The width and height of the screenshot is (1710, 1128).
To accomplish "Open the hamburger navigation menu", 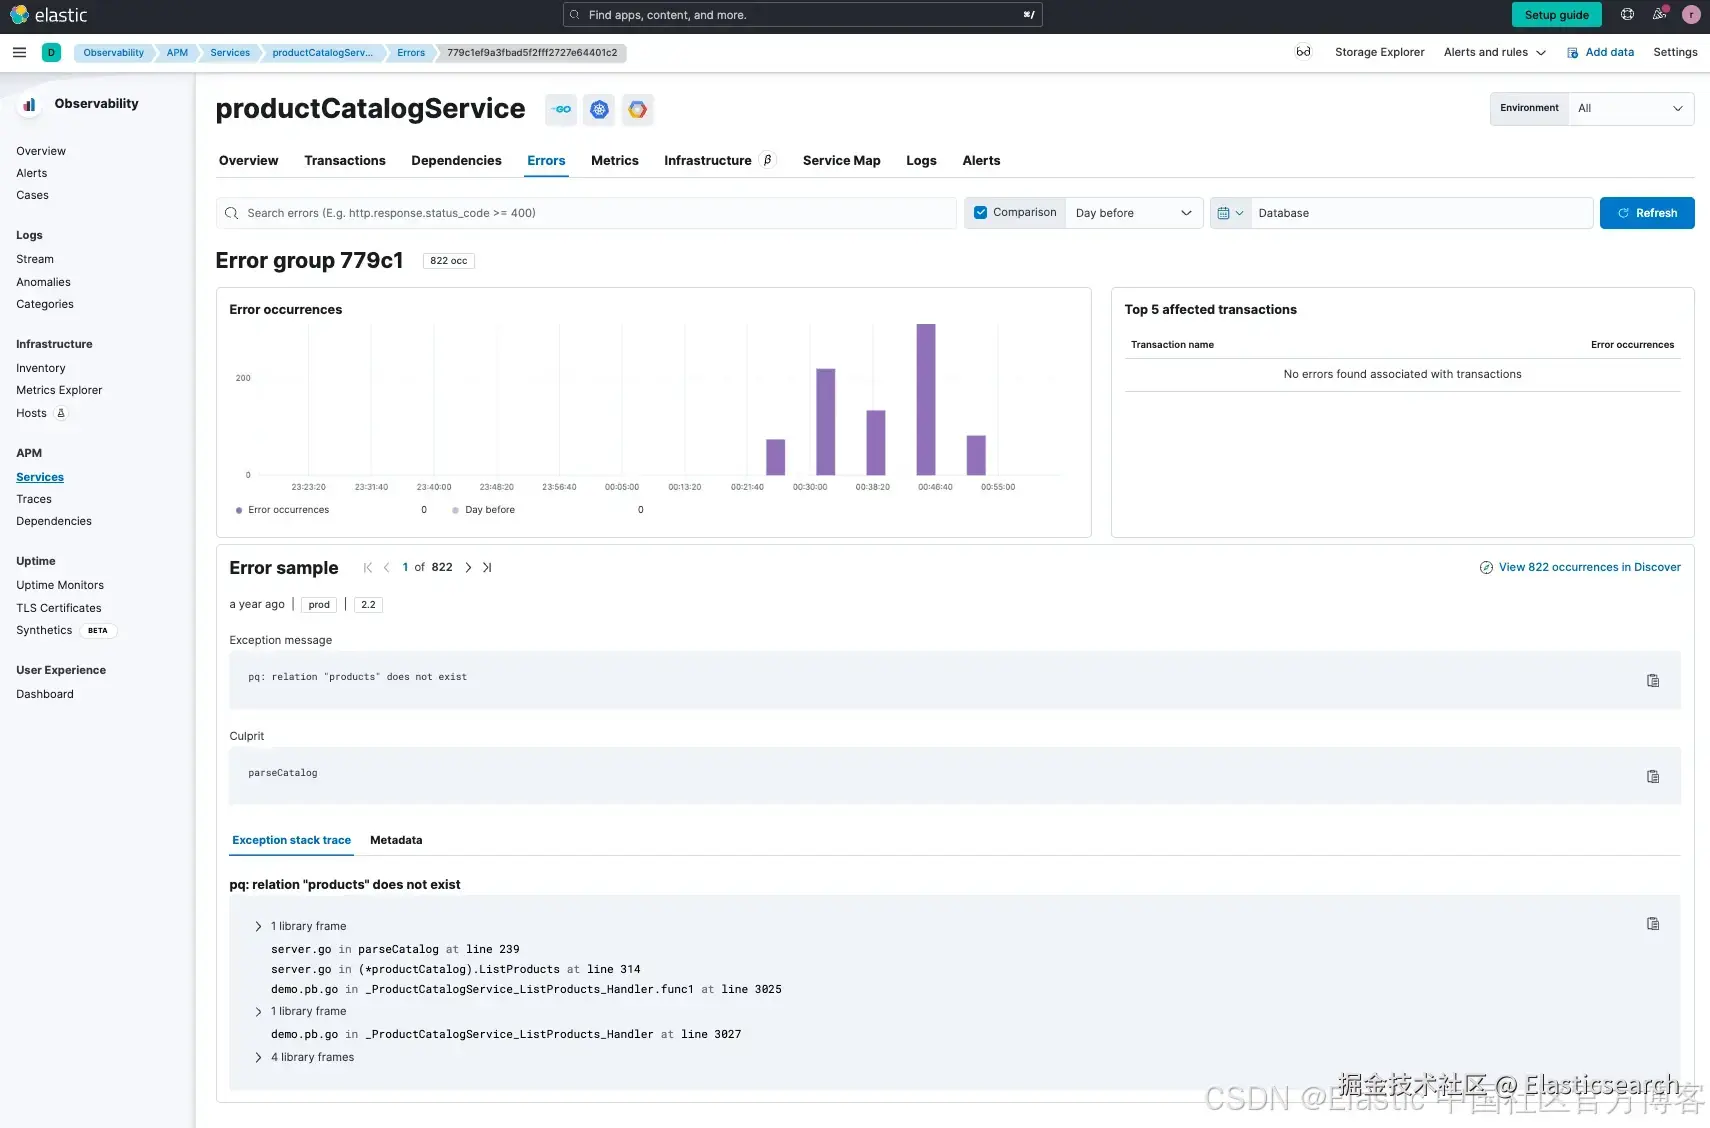I will tap(19, 52).
